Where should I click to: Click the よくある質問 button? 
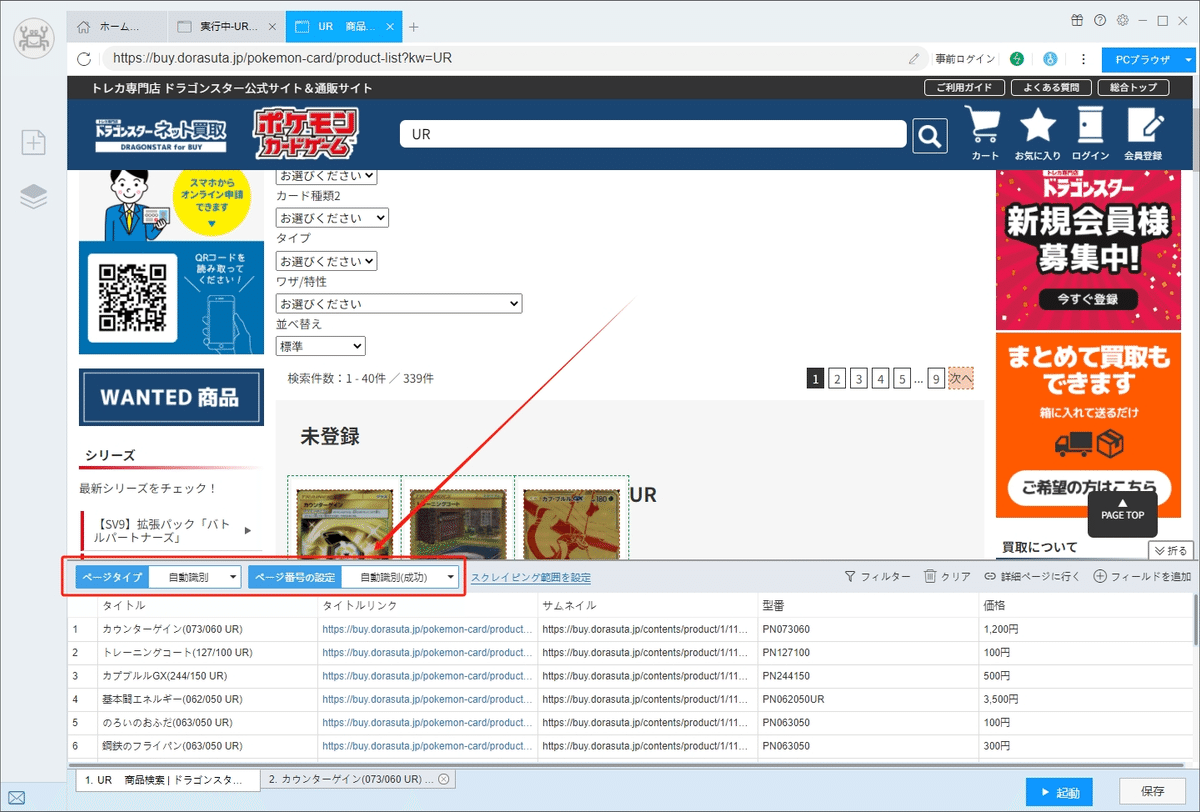point(1051,87)
